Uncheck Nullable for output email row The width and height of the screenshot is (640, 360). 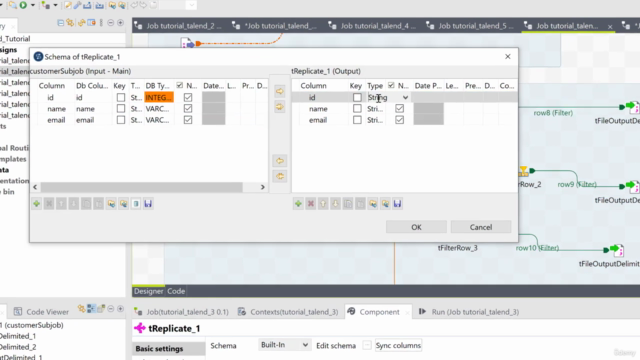coord(400,120)
